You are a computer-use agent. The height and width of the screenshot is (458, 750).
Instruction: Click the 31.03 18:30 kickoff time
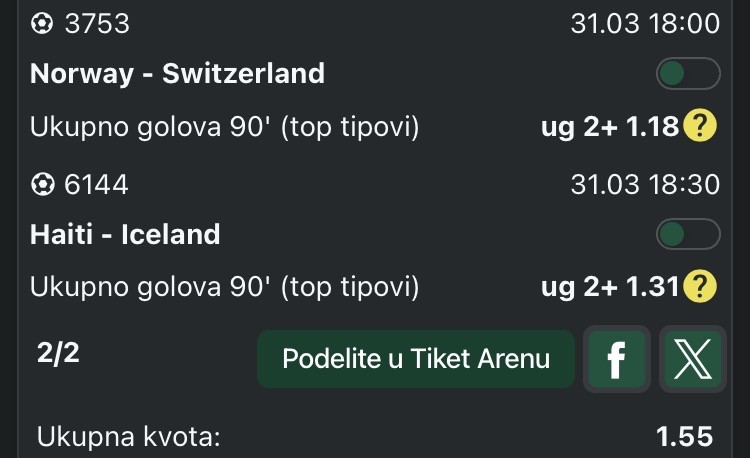pos(644,185)
